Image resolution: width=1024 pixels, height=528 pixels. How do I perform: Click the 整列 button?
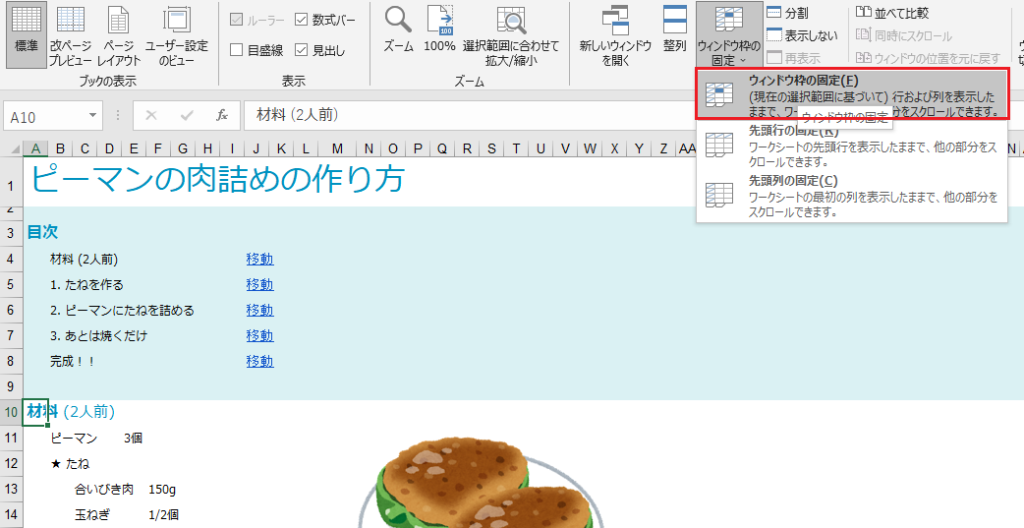(675, 29)
